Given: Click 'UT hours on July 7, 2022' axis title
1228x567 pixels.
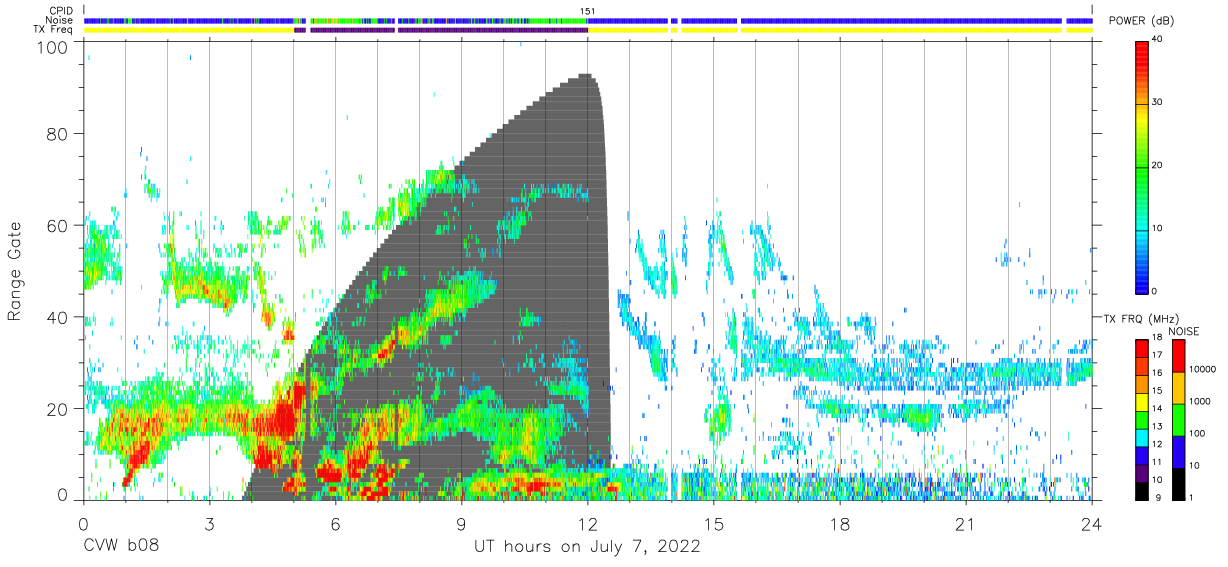Looking at the screenshot, I should pos(587,547).
